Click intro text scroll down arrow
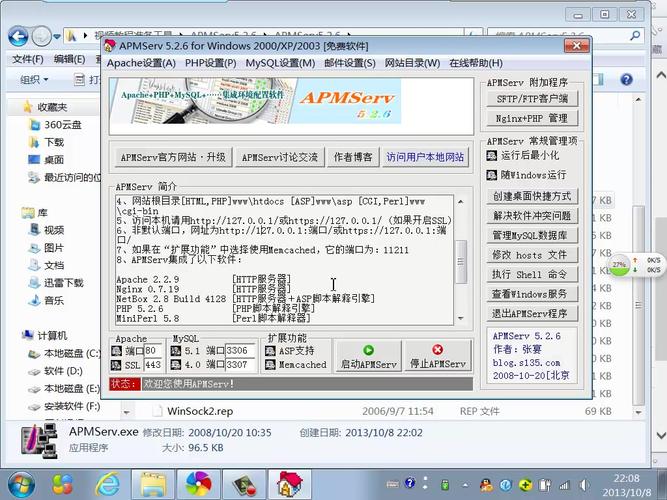Viewport: 667px width, 500px height. [461, 318]
